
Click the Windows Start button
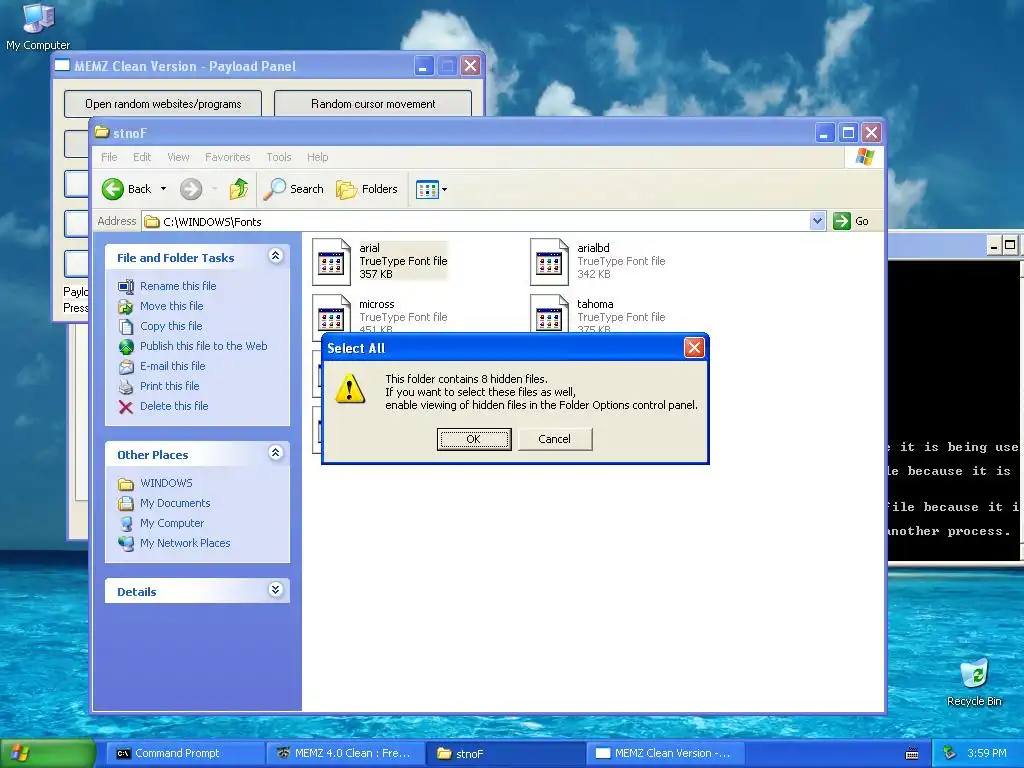click(47, 754)
